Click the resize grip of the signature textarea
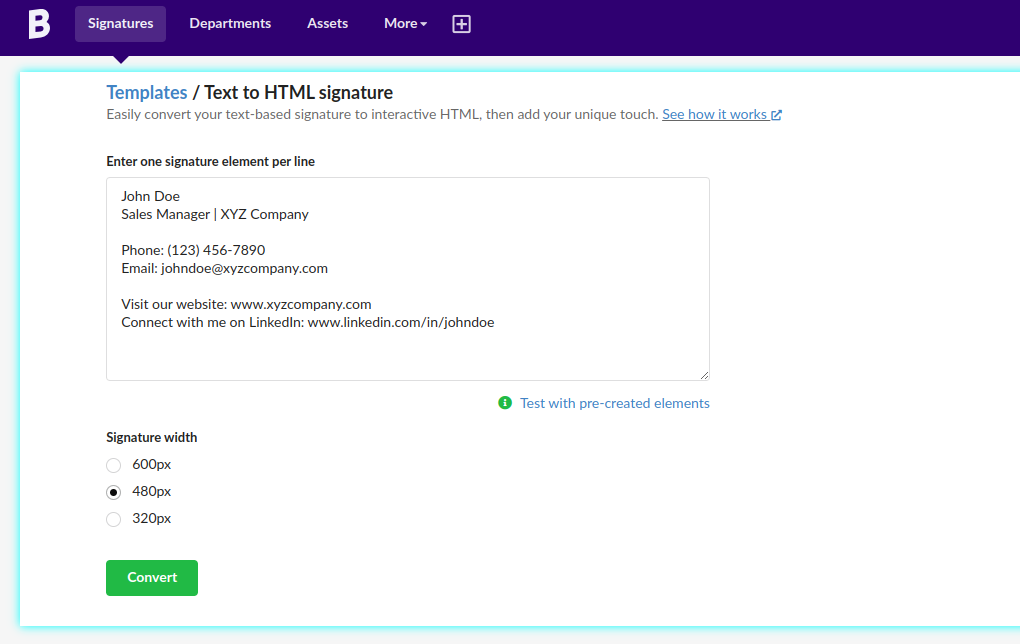Screen dimensions: 1020x644 coord(705,375)
